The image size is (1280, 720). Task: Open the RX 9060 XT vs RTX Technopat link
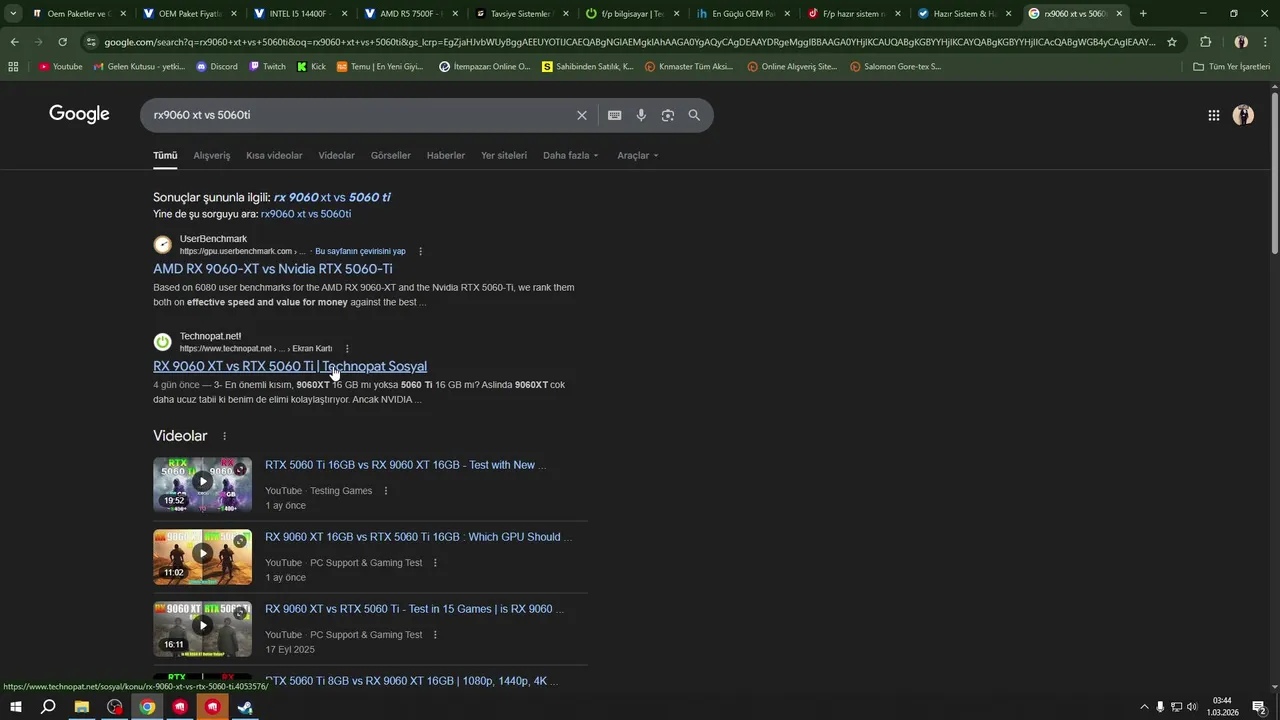pyautogui.click(x=290, y=366)
